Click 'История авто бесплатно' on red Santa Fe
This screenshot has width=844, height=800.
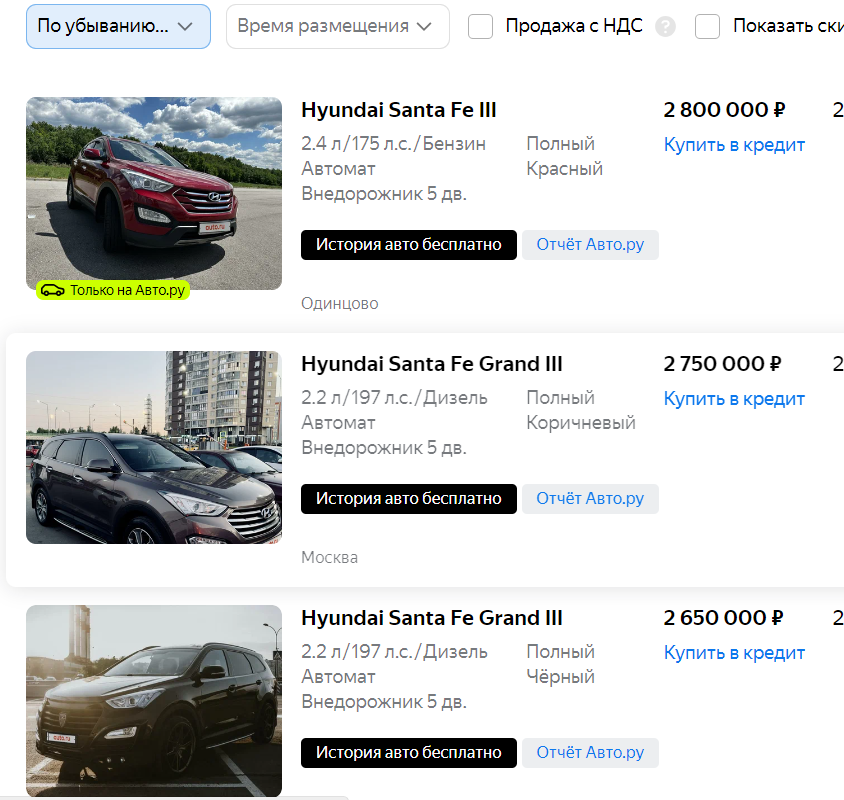(x=409, y=245)
